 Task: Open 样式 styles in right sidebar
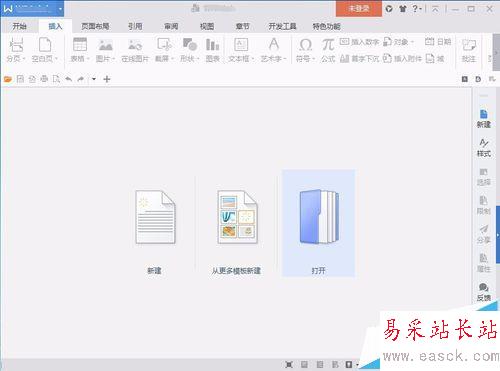point(483,148)
